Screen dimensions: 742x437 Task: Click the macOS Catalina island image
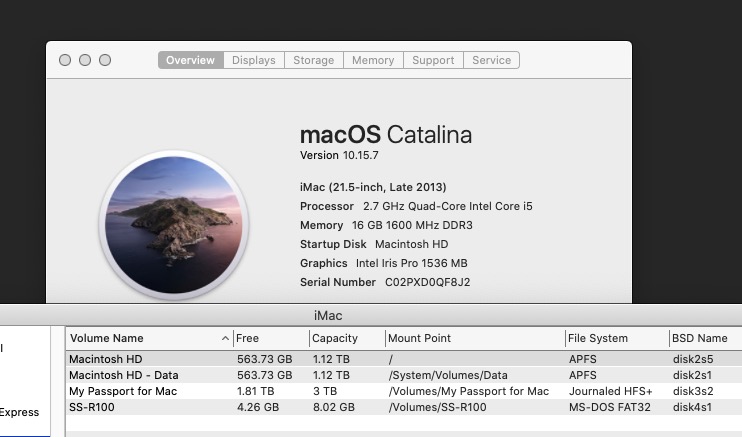[174, 225]
